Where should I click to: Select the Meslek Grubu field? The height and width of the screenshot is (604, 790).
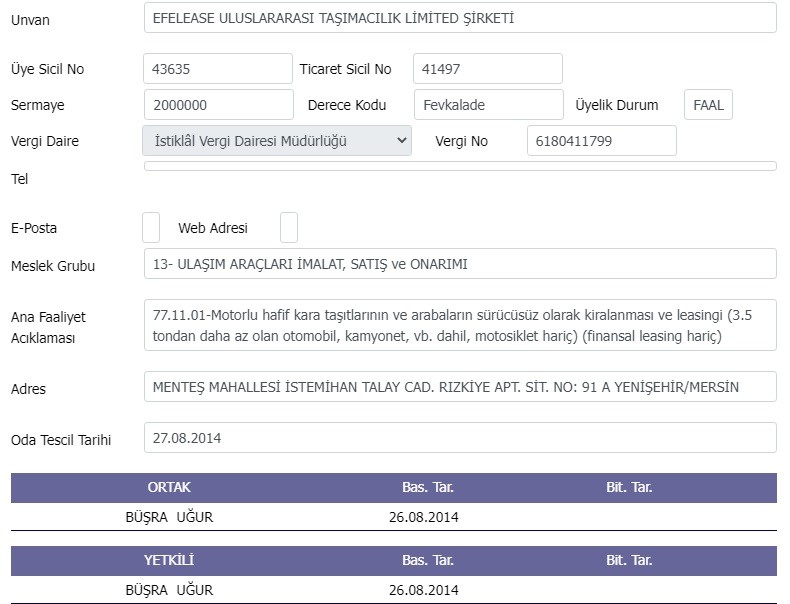[460, 263]
